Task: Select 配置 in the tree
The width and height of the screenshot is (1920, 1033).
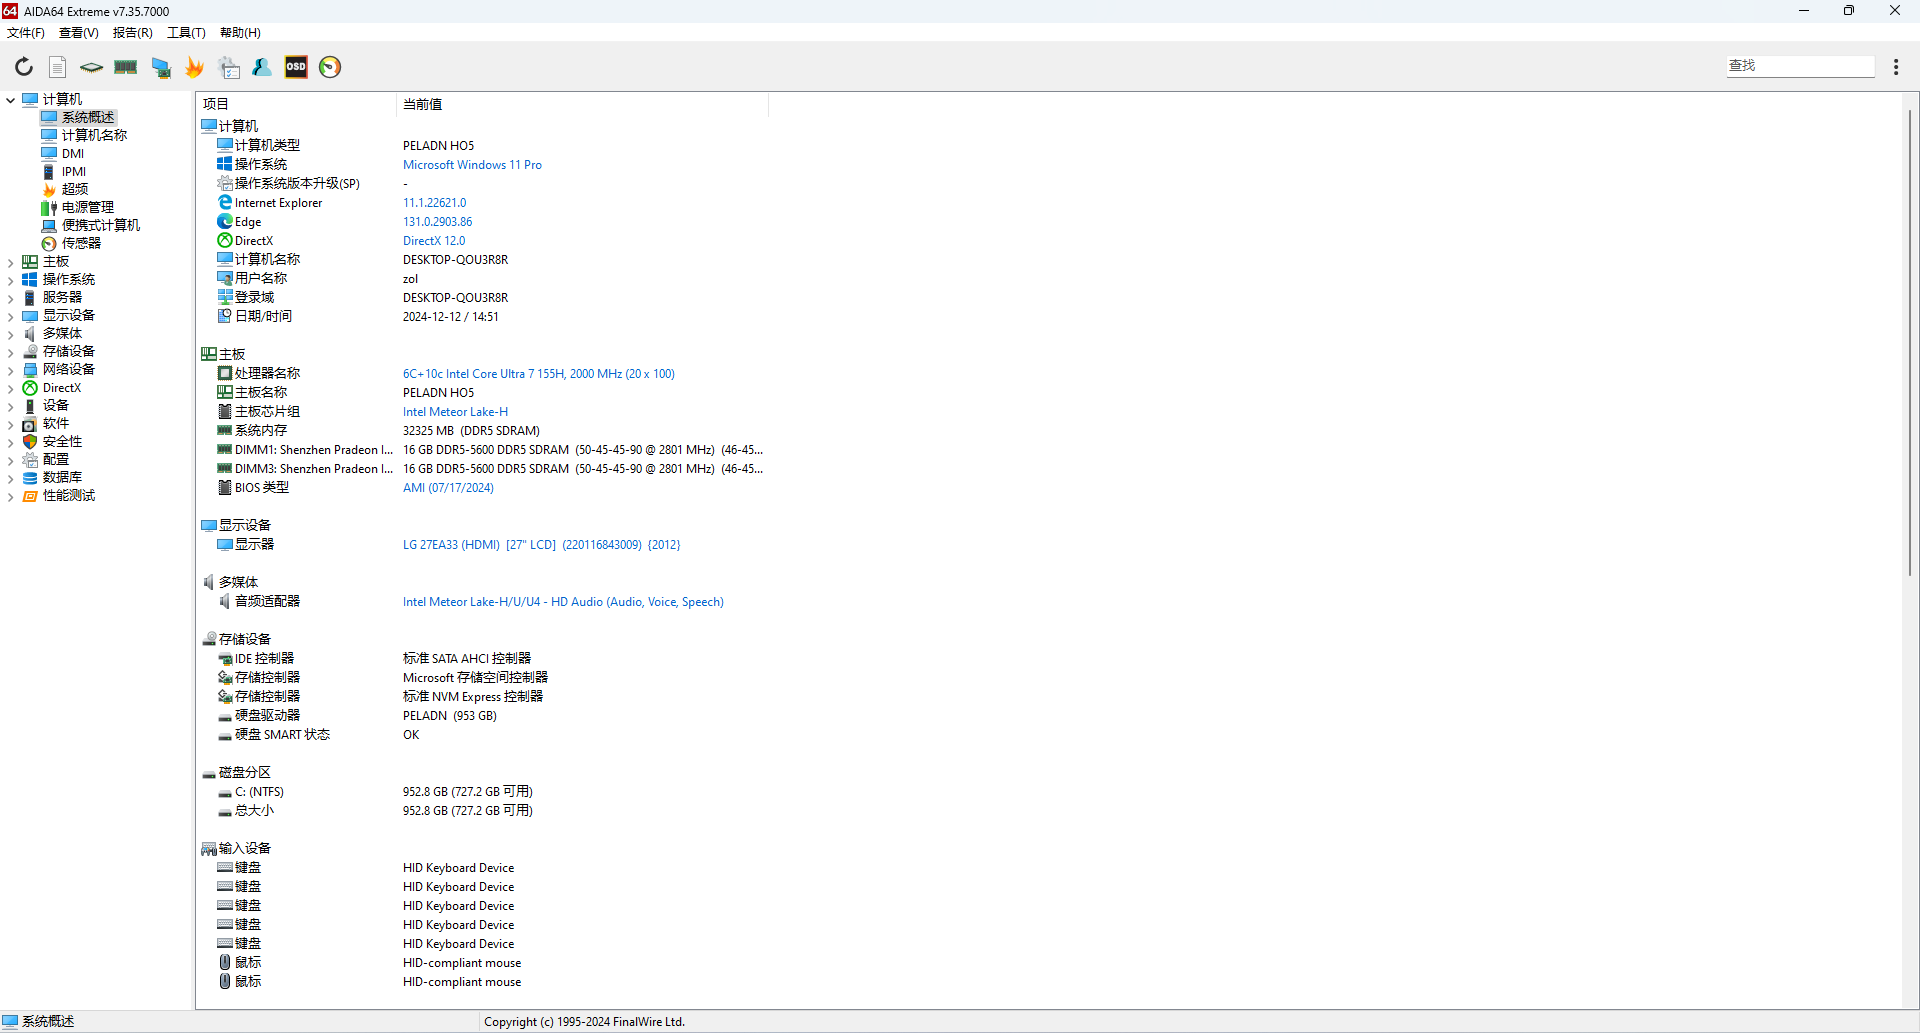Action: coord(56,460)
